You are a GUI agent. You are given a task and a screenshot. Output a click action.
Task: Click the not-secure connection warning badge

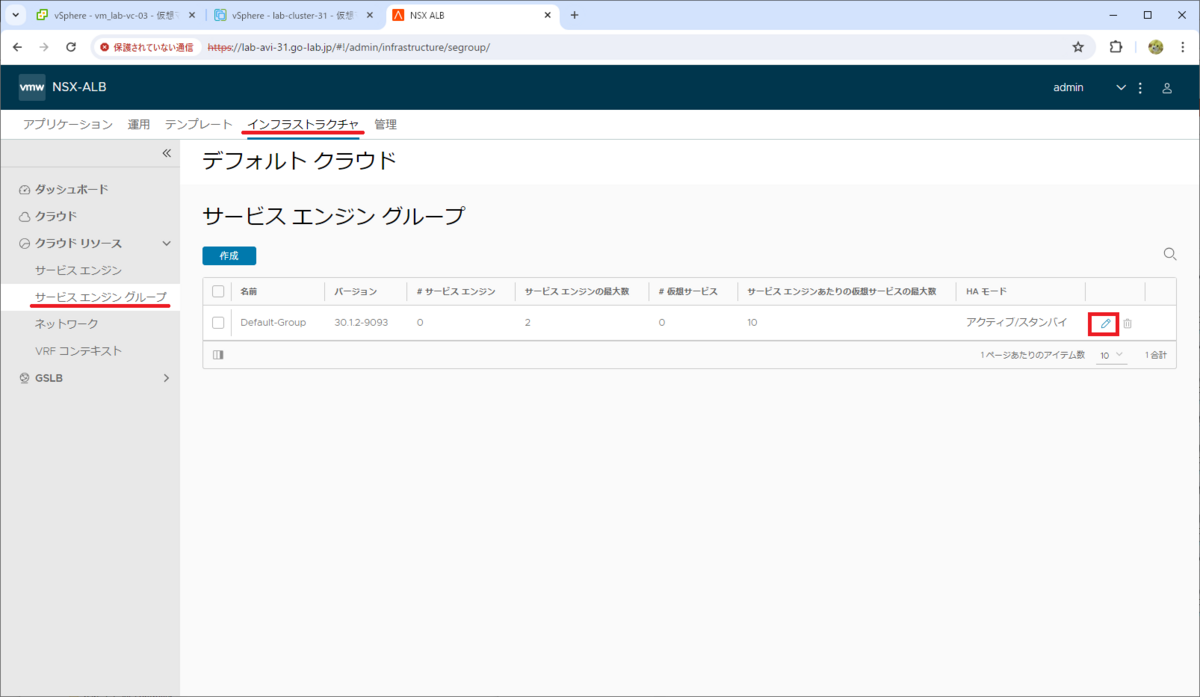coord(146,47)
